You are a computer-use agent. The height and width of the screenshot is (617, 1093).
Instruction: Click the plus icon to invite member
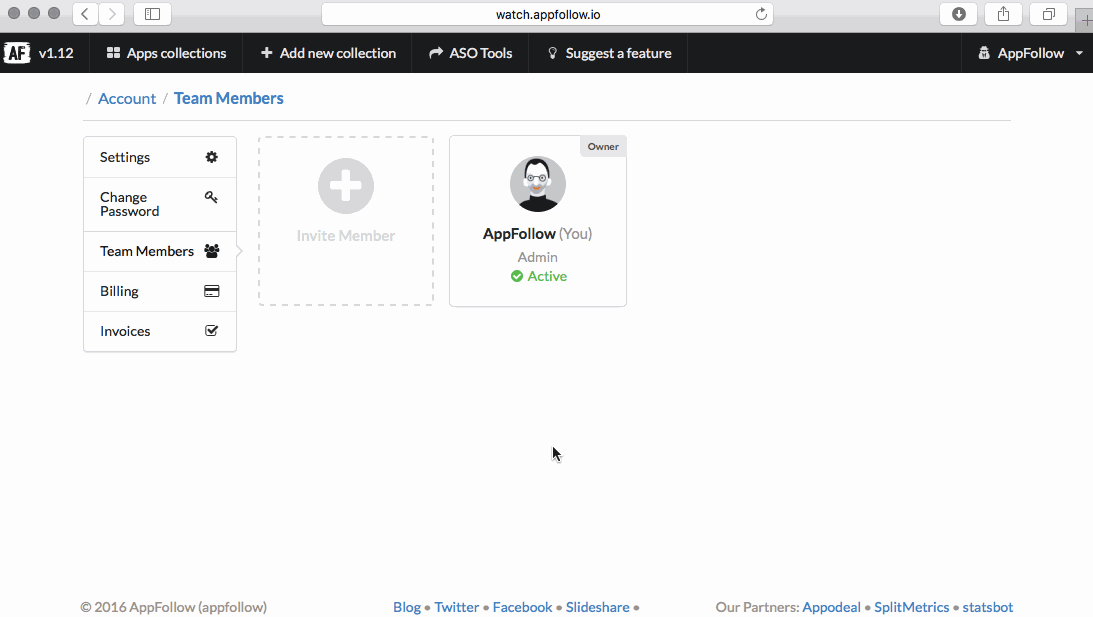pos(346,185)
